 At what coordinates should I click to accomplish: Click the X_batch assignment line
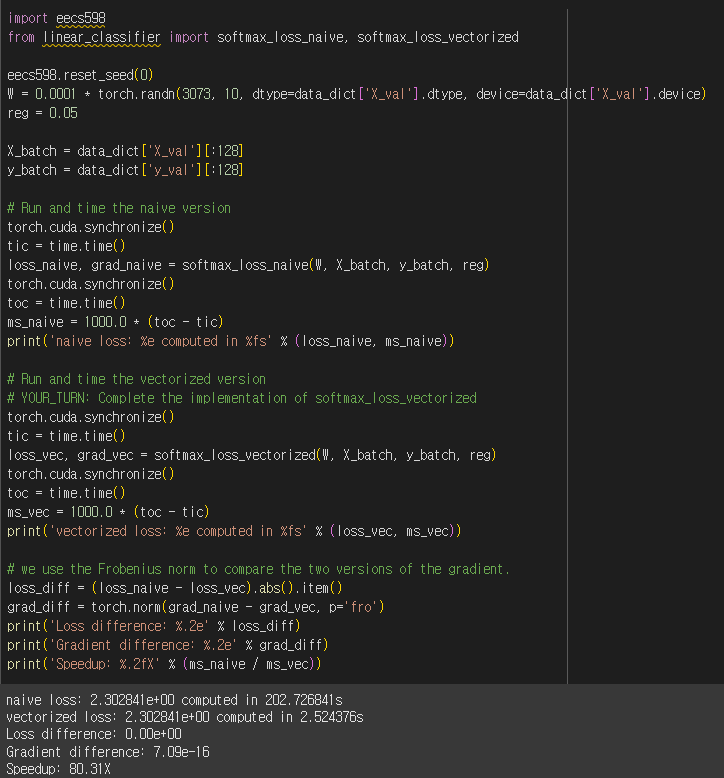[126, 151]
